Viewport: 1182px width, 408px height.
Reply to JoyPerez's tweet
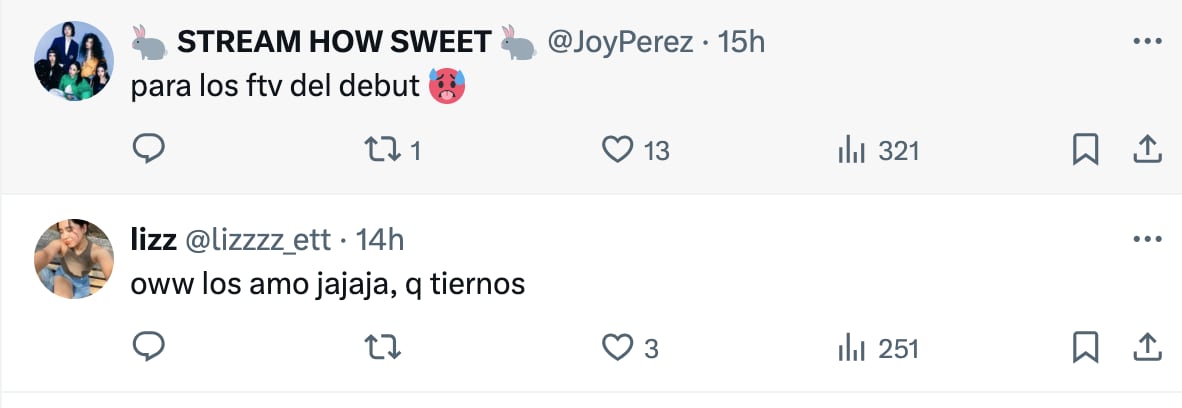click(x=148, y=150)
